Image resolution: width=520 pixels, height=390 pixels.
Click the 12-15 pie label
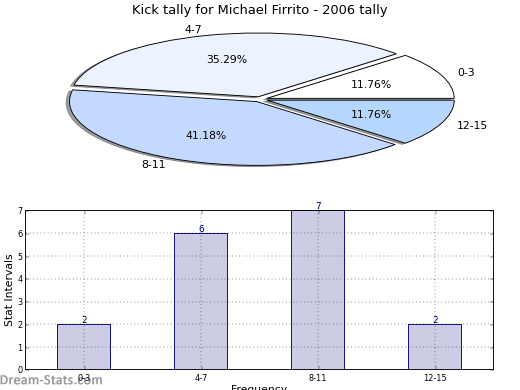pos(472,125)
